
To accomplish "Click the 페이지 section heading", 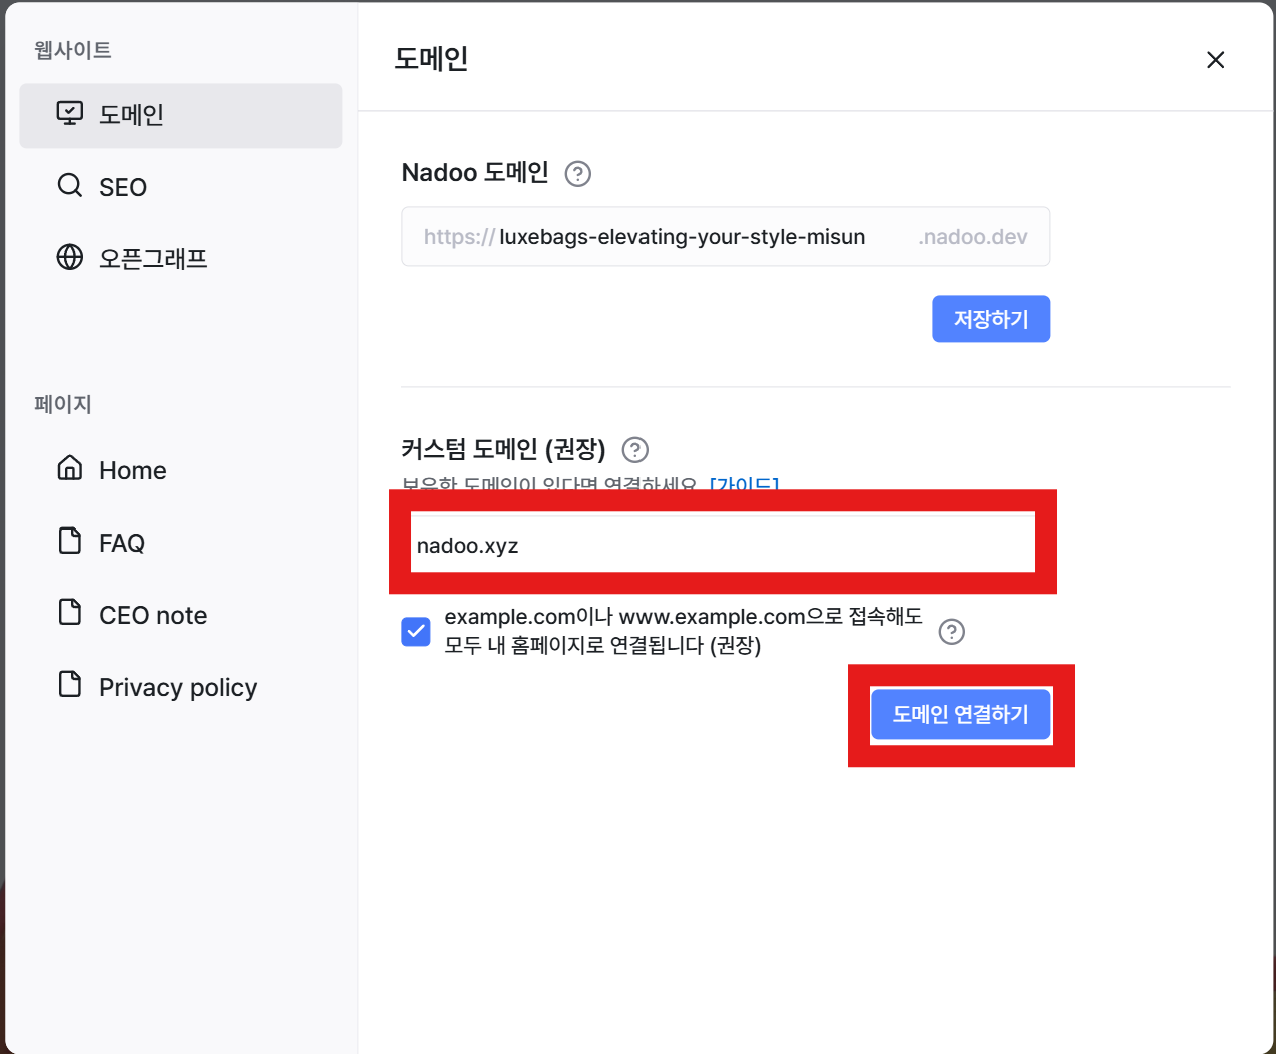I will click(x=63, y=404).
